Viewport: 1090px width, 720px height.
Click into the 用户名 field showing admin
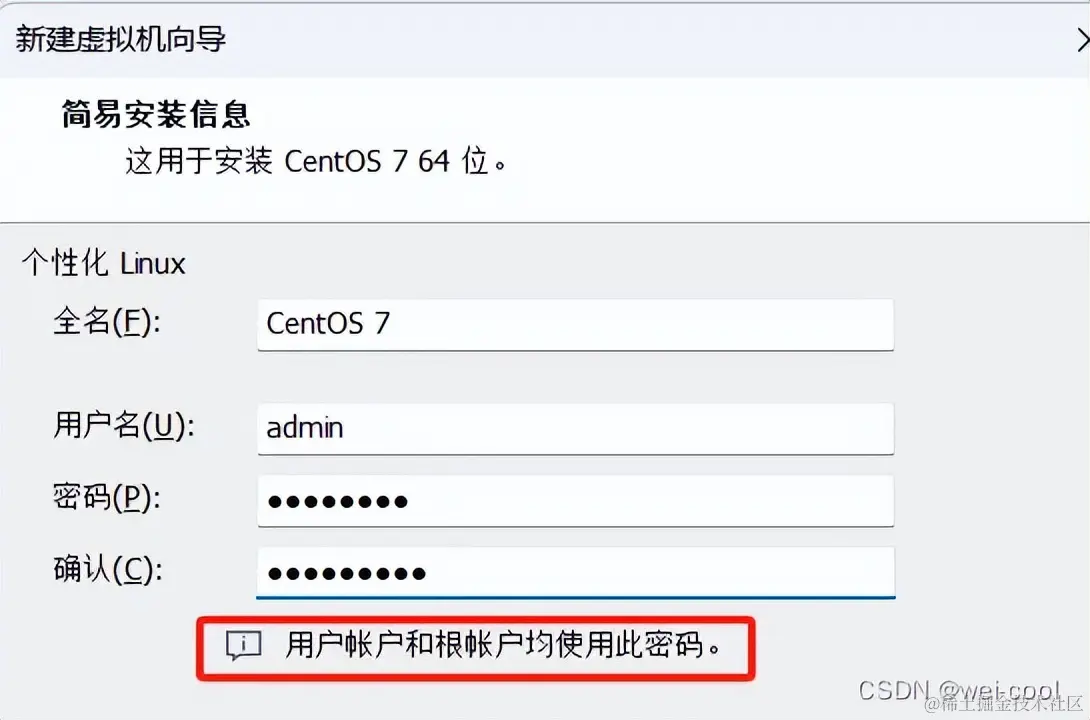coord(575,429)
